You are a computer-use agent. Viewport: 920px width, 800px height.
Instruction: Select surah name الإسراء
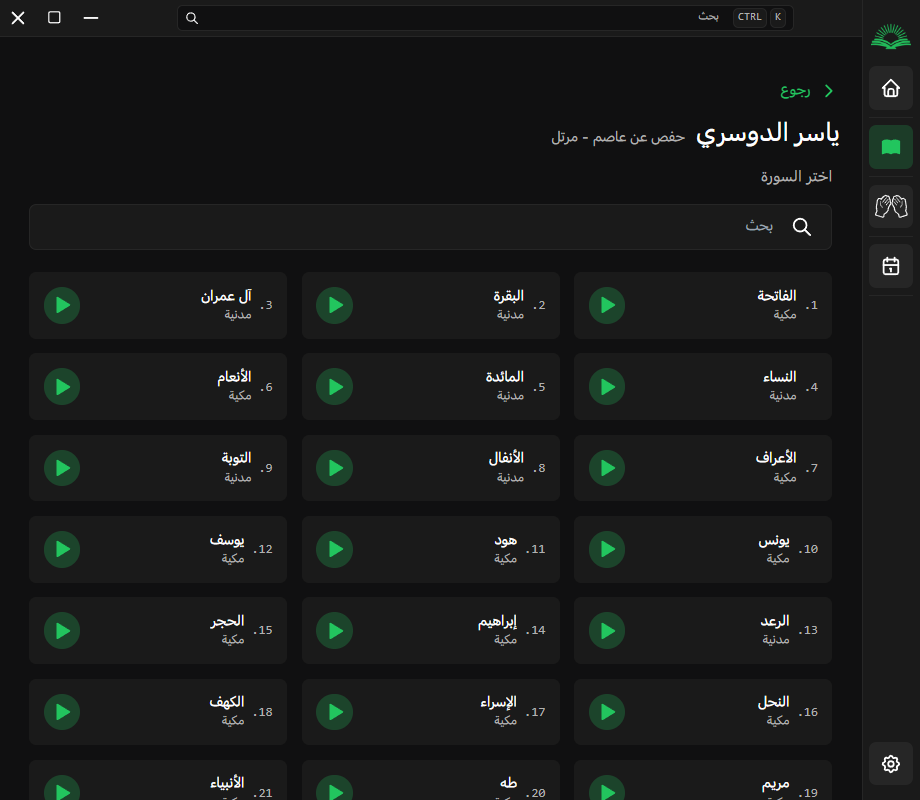499,702
